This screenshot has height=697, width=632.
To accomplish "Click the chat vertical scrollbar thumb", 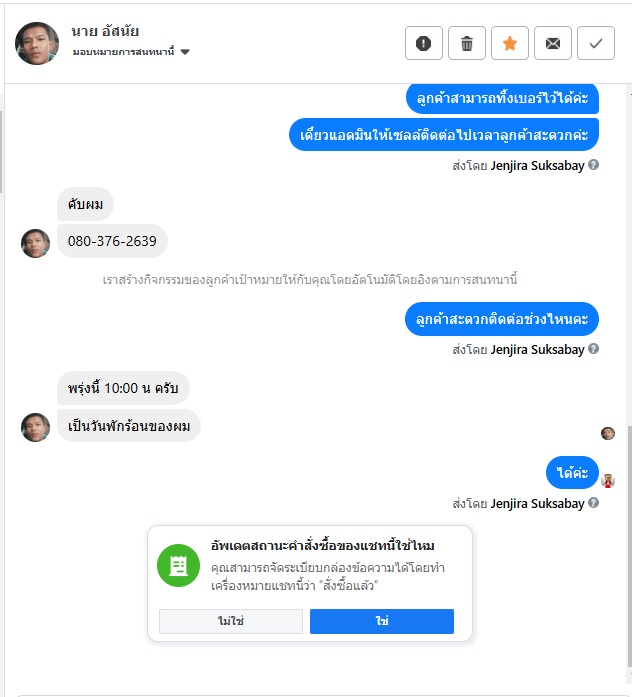I will click(x=630, y=547).
